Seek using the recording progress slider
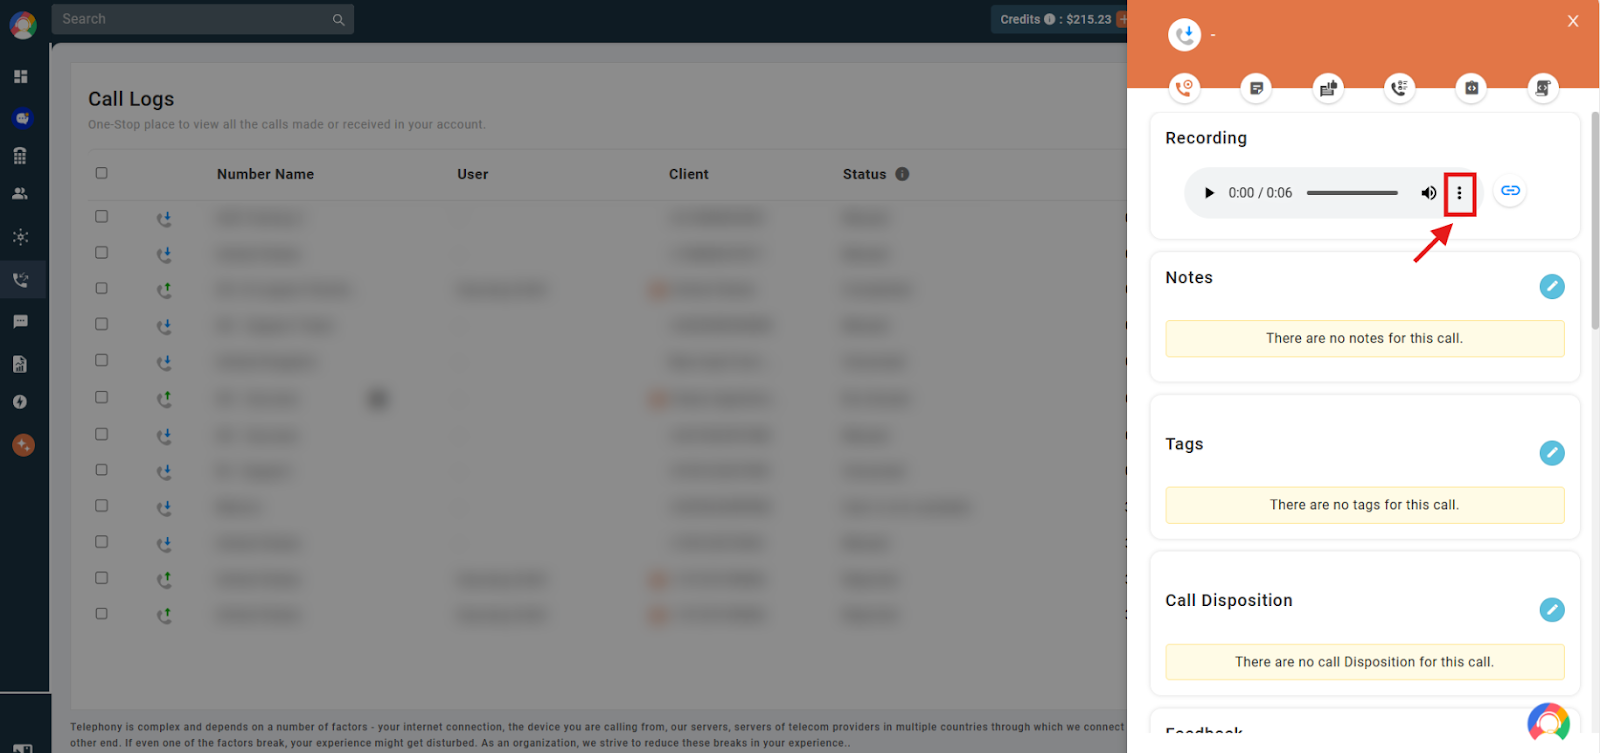 [1352, 193]
